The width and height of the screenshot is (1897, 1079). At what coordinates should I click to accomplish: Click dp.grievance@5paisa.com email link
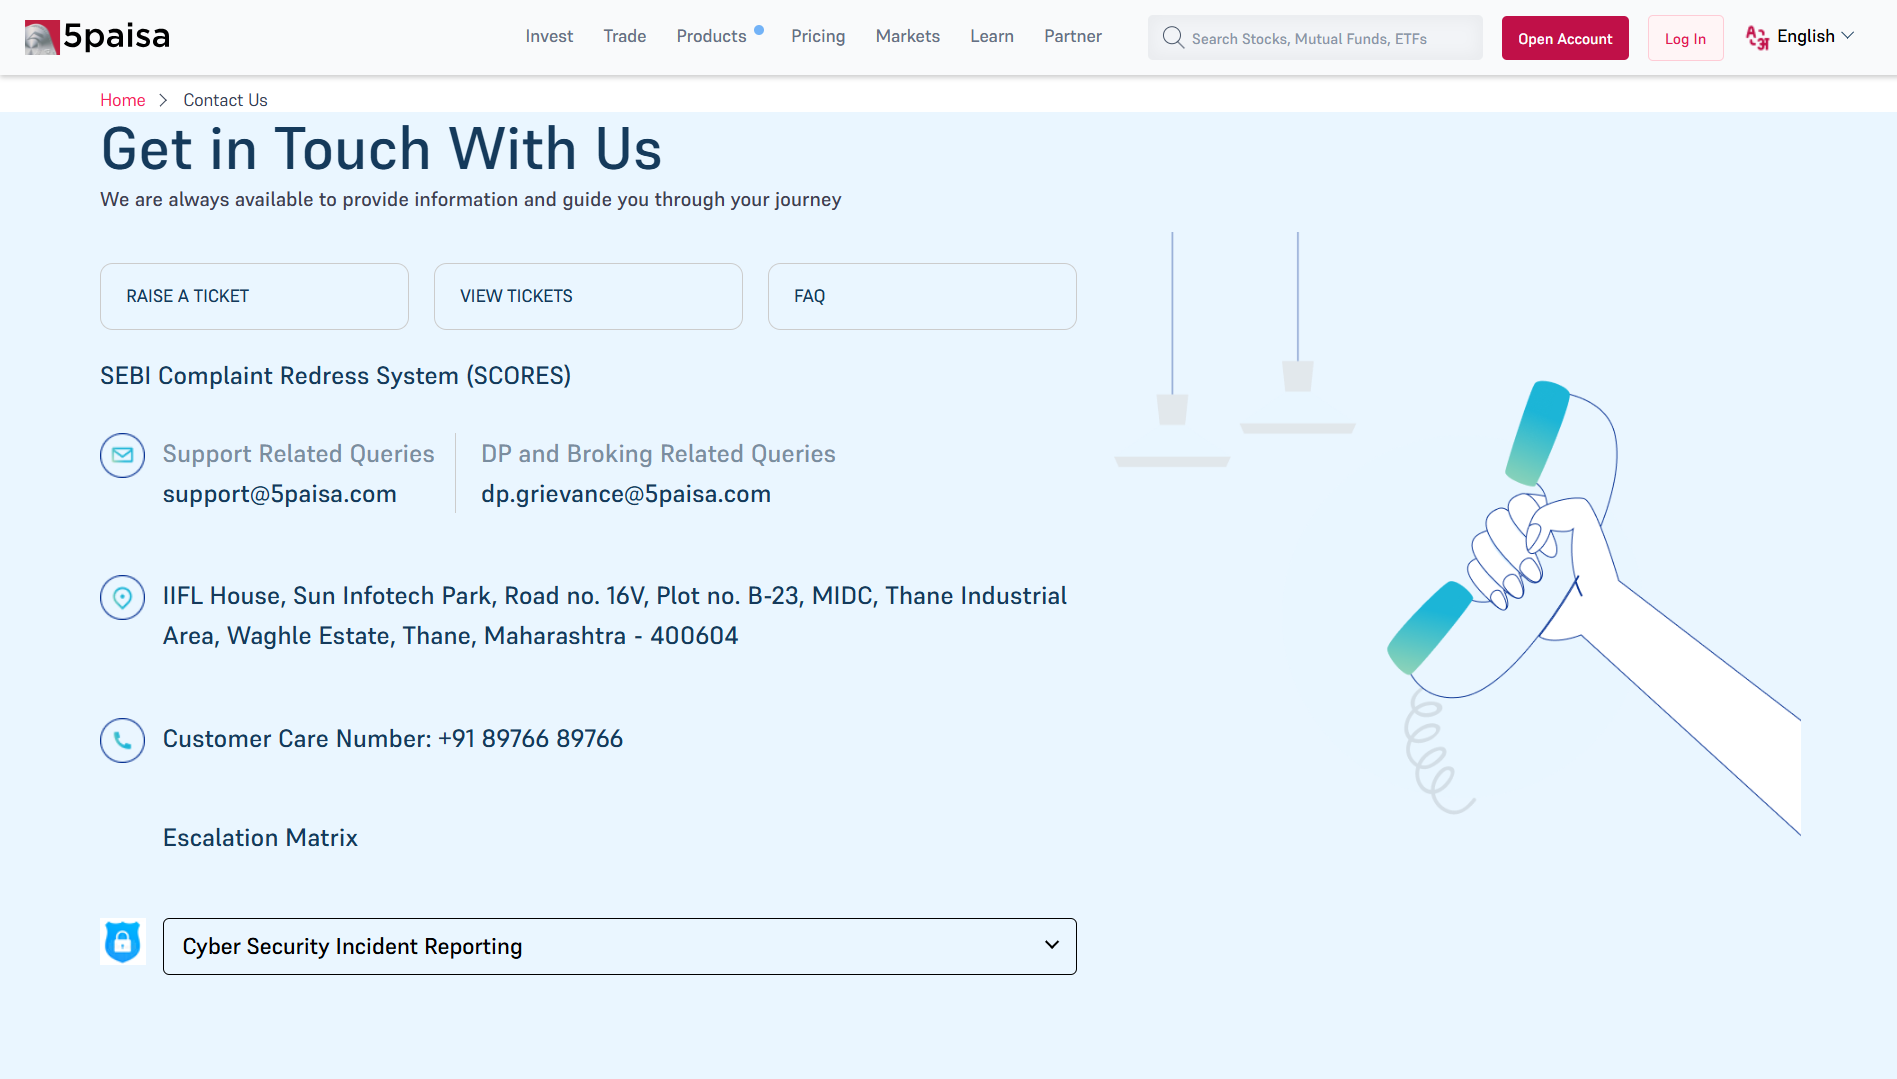coord(626,494)
